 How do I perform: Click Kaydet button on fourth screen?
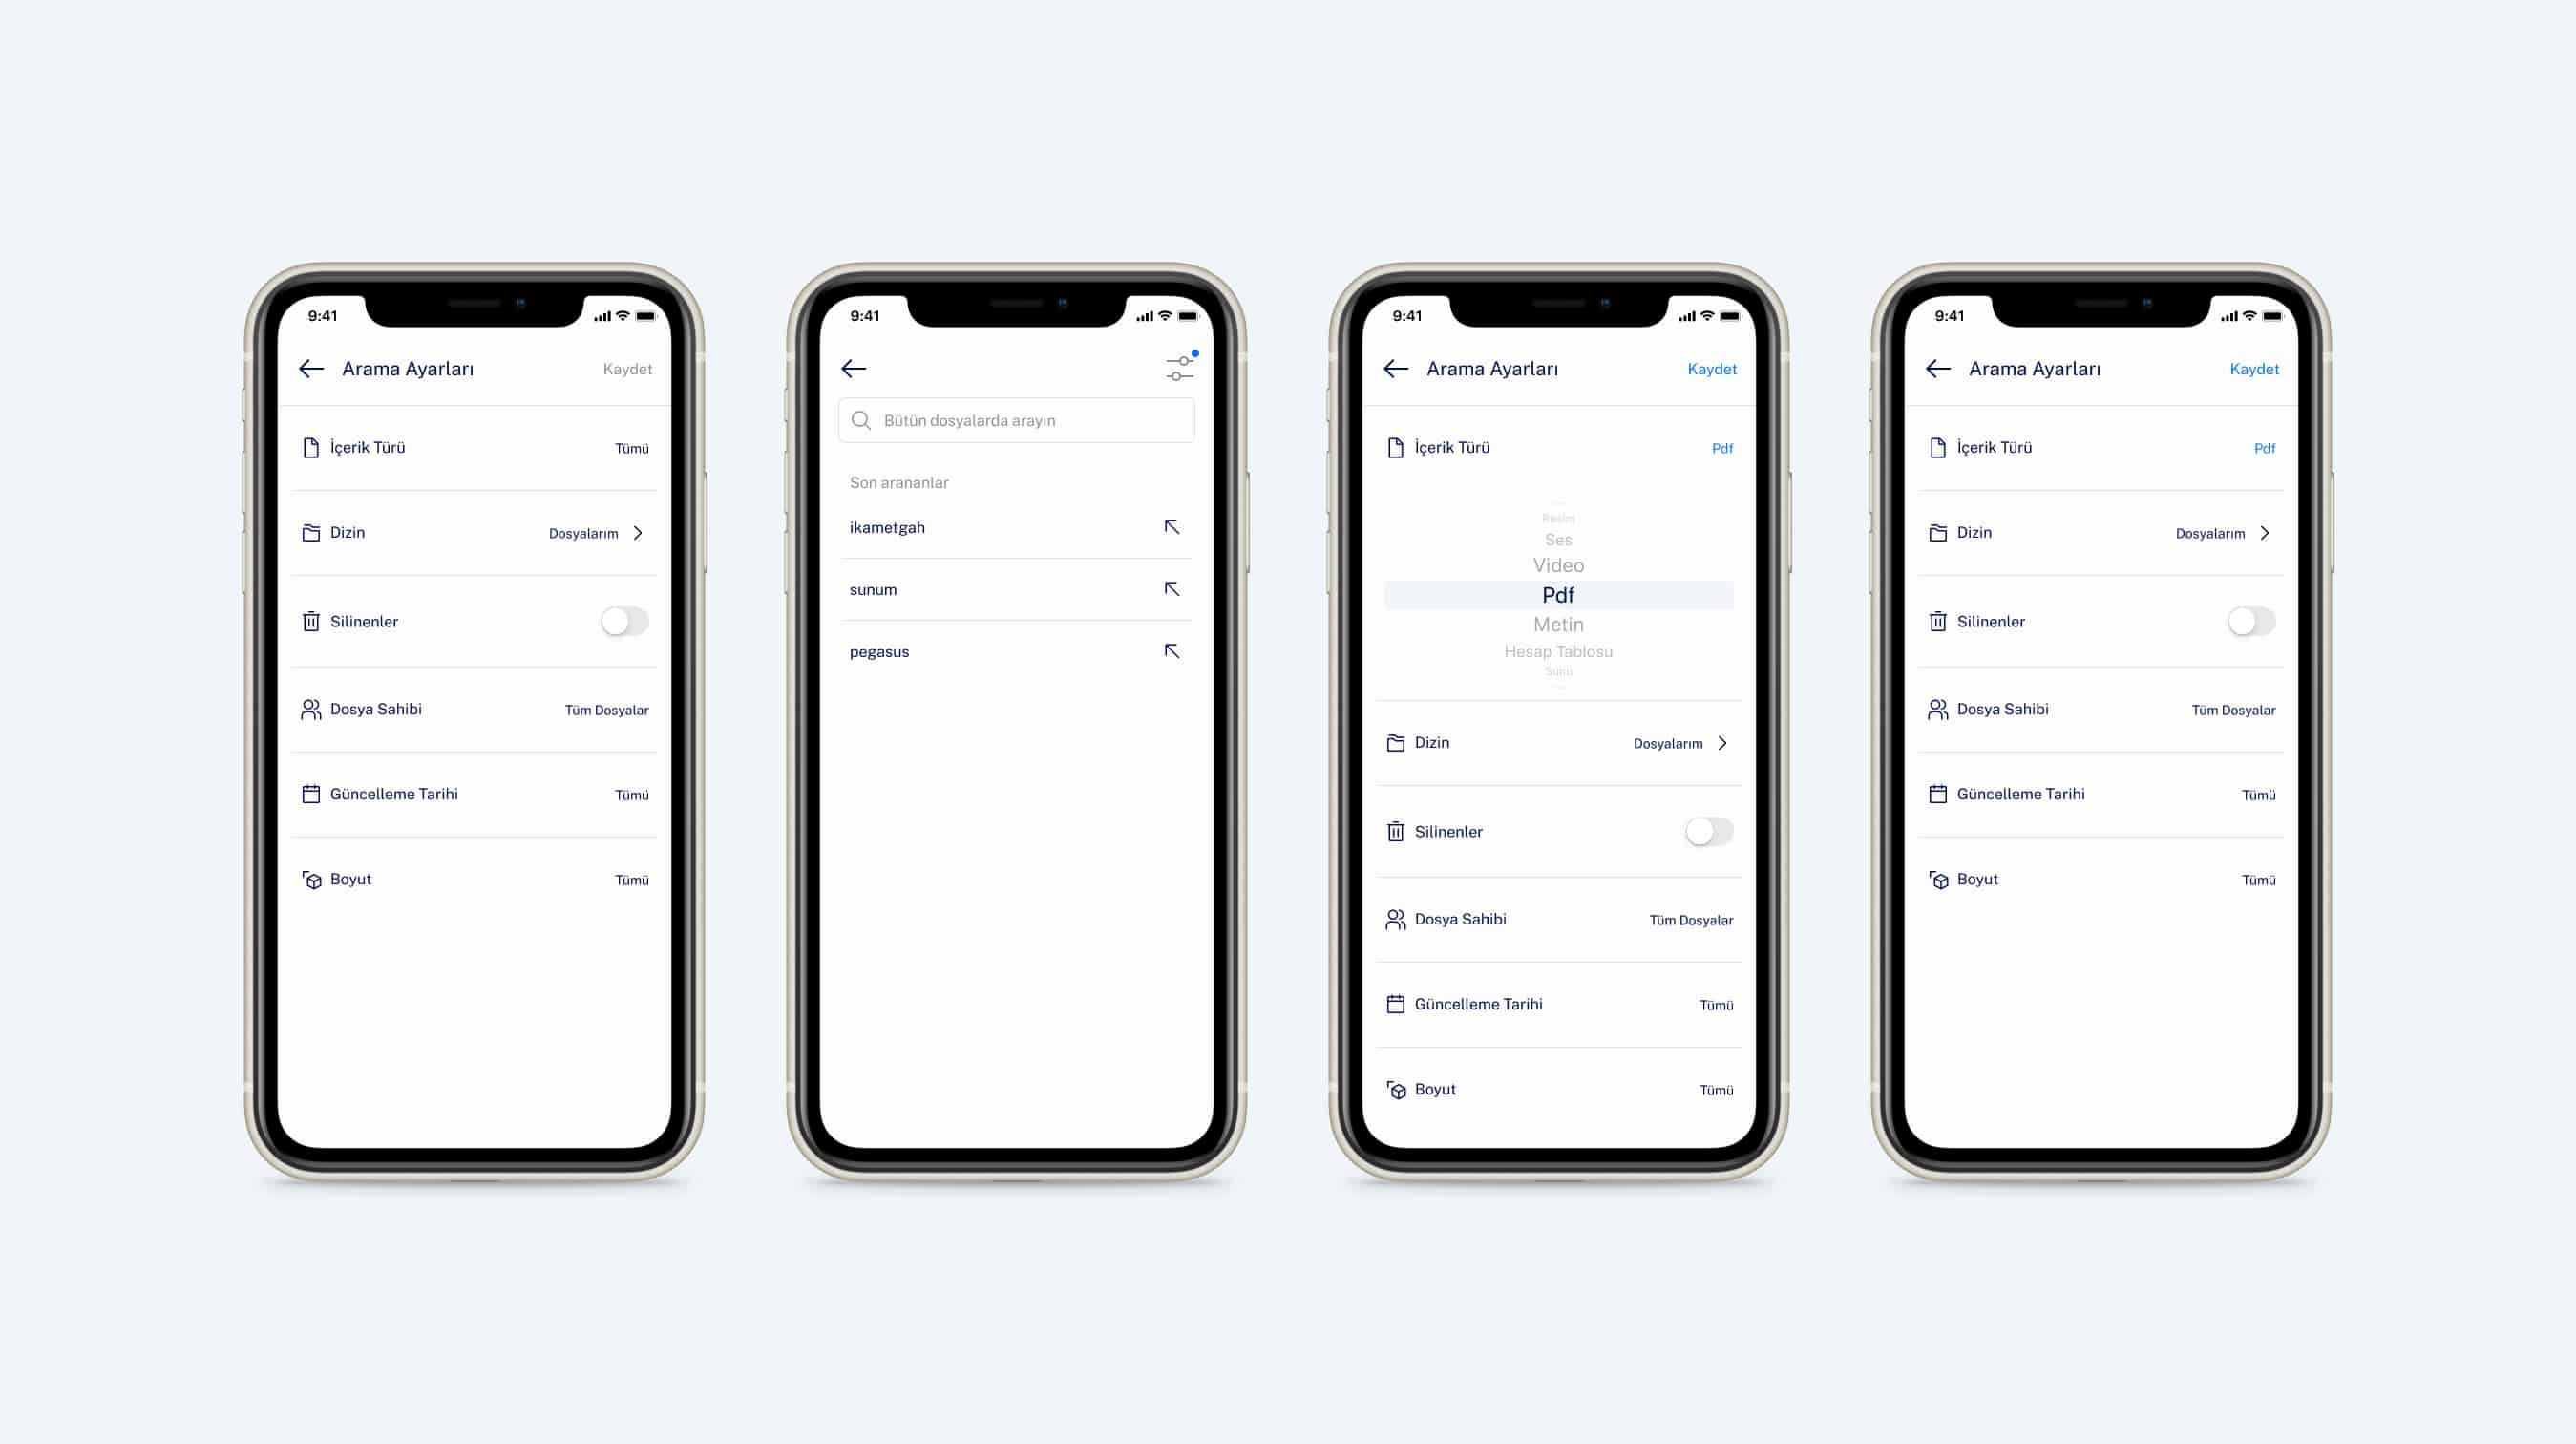[x=2256, y=368]
